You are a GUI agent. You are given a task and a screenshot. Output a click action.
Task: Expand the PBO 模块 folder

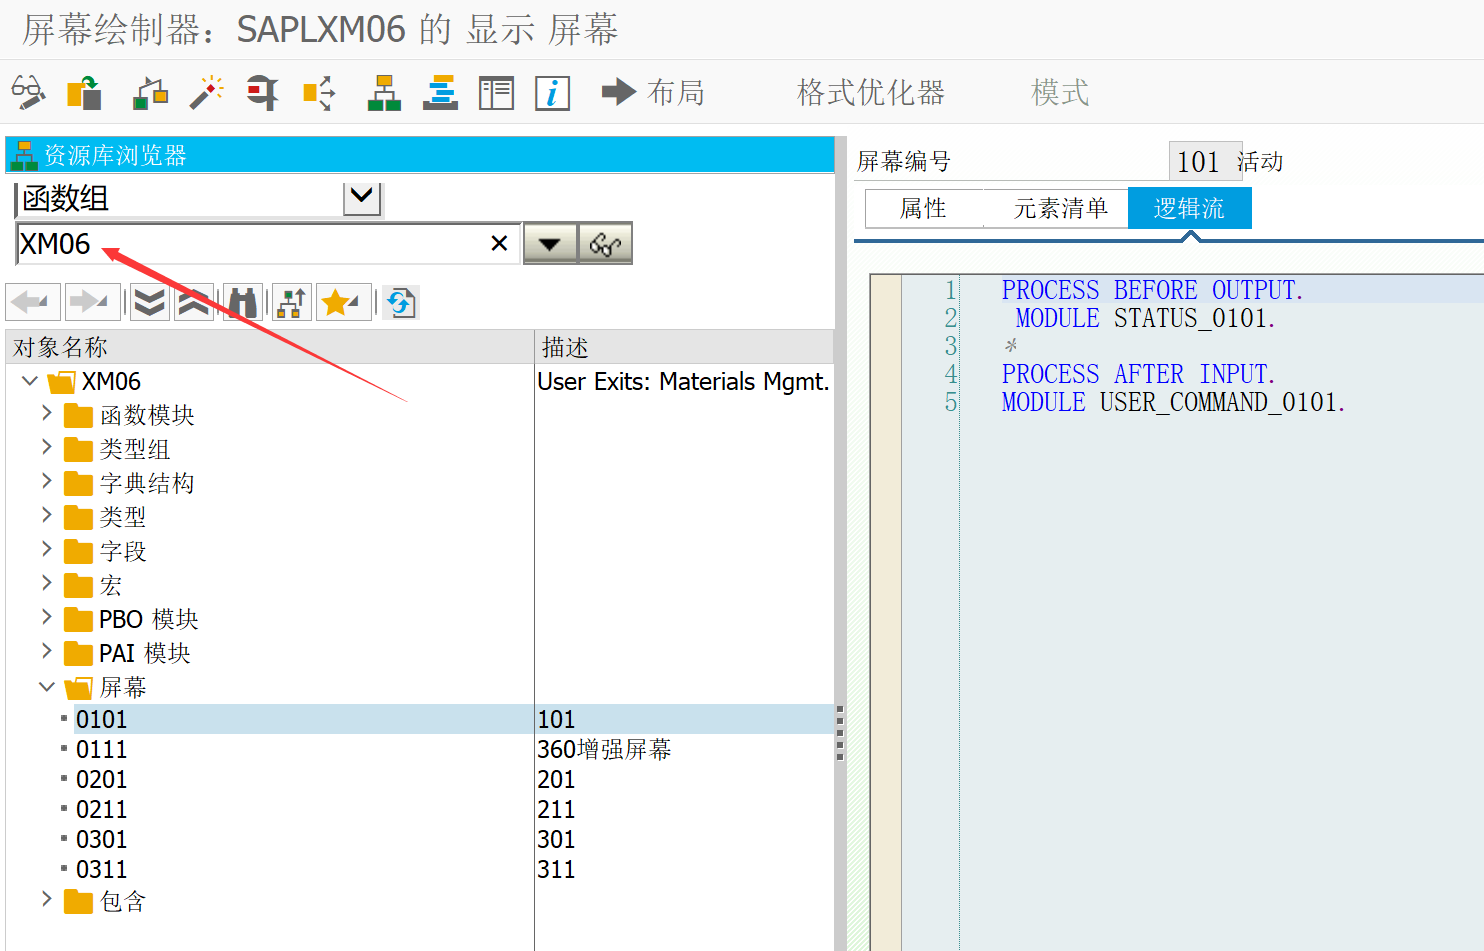(46, 617)
